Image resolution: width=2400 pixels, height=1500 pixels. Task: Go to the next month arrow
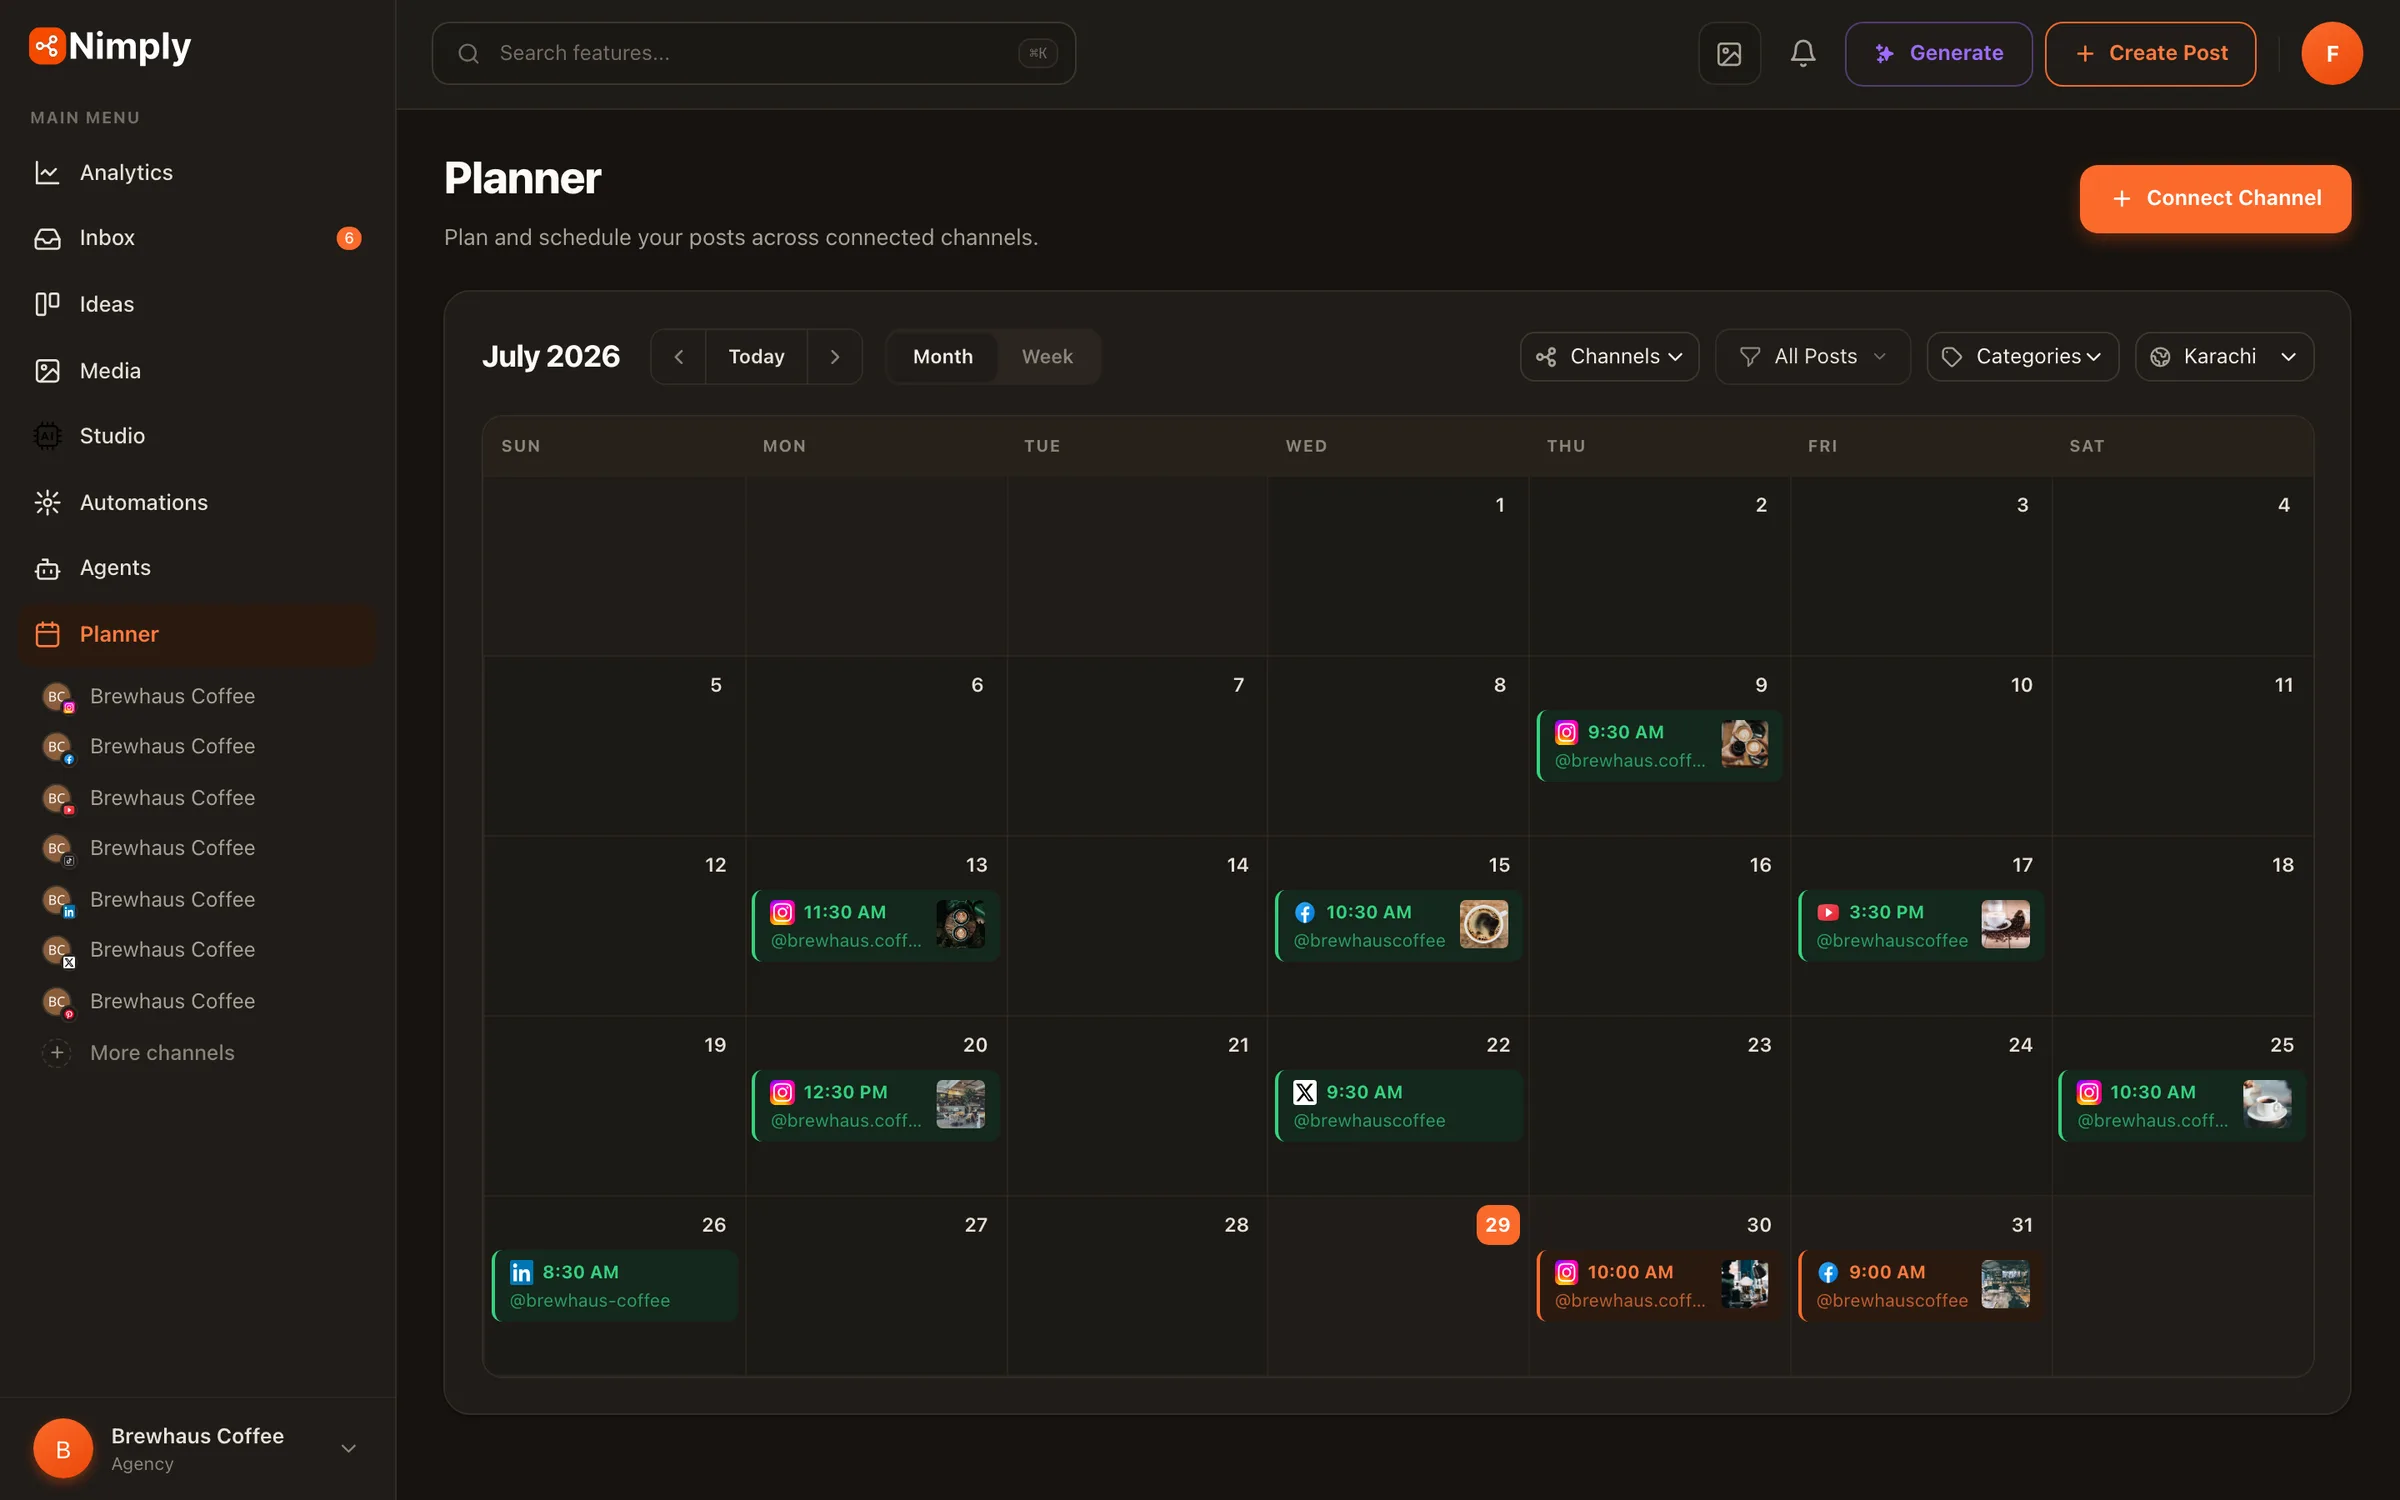[835, 357]
